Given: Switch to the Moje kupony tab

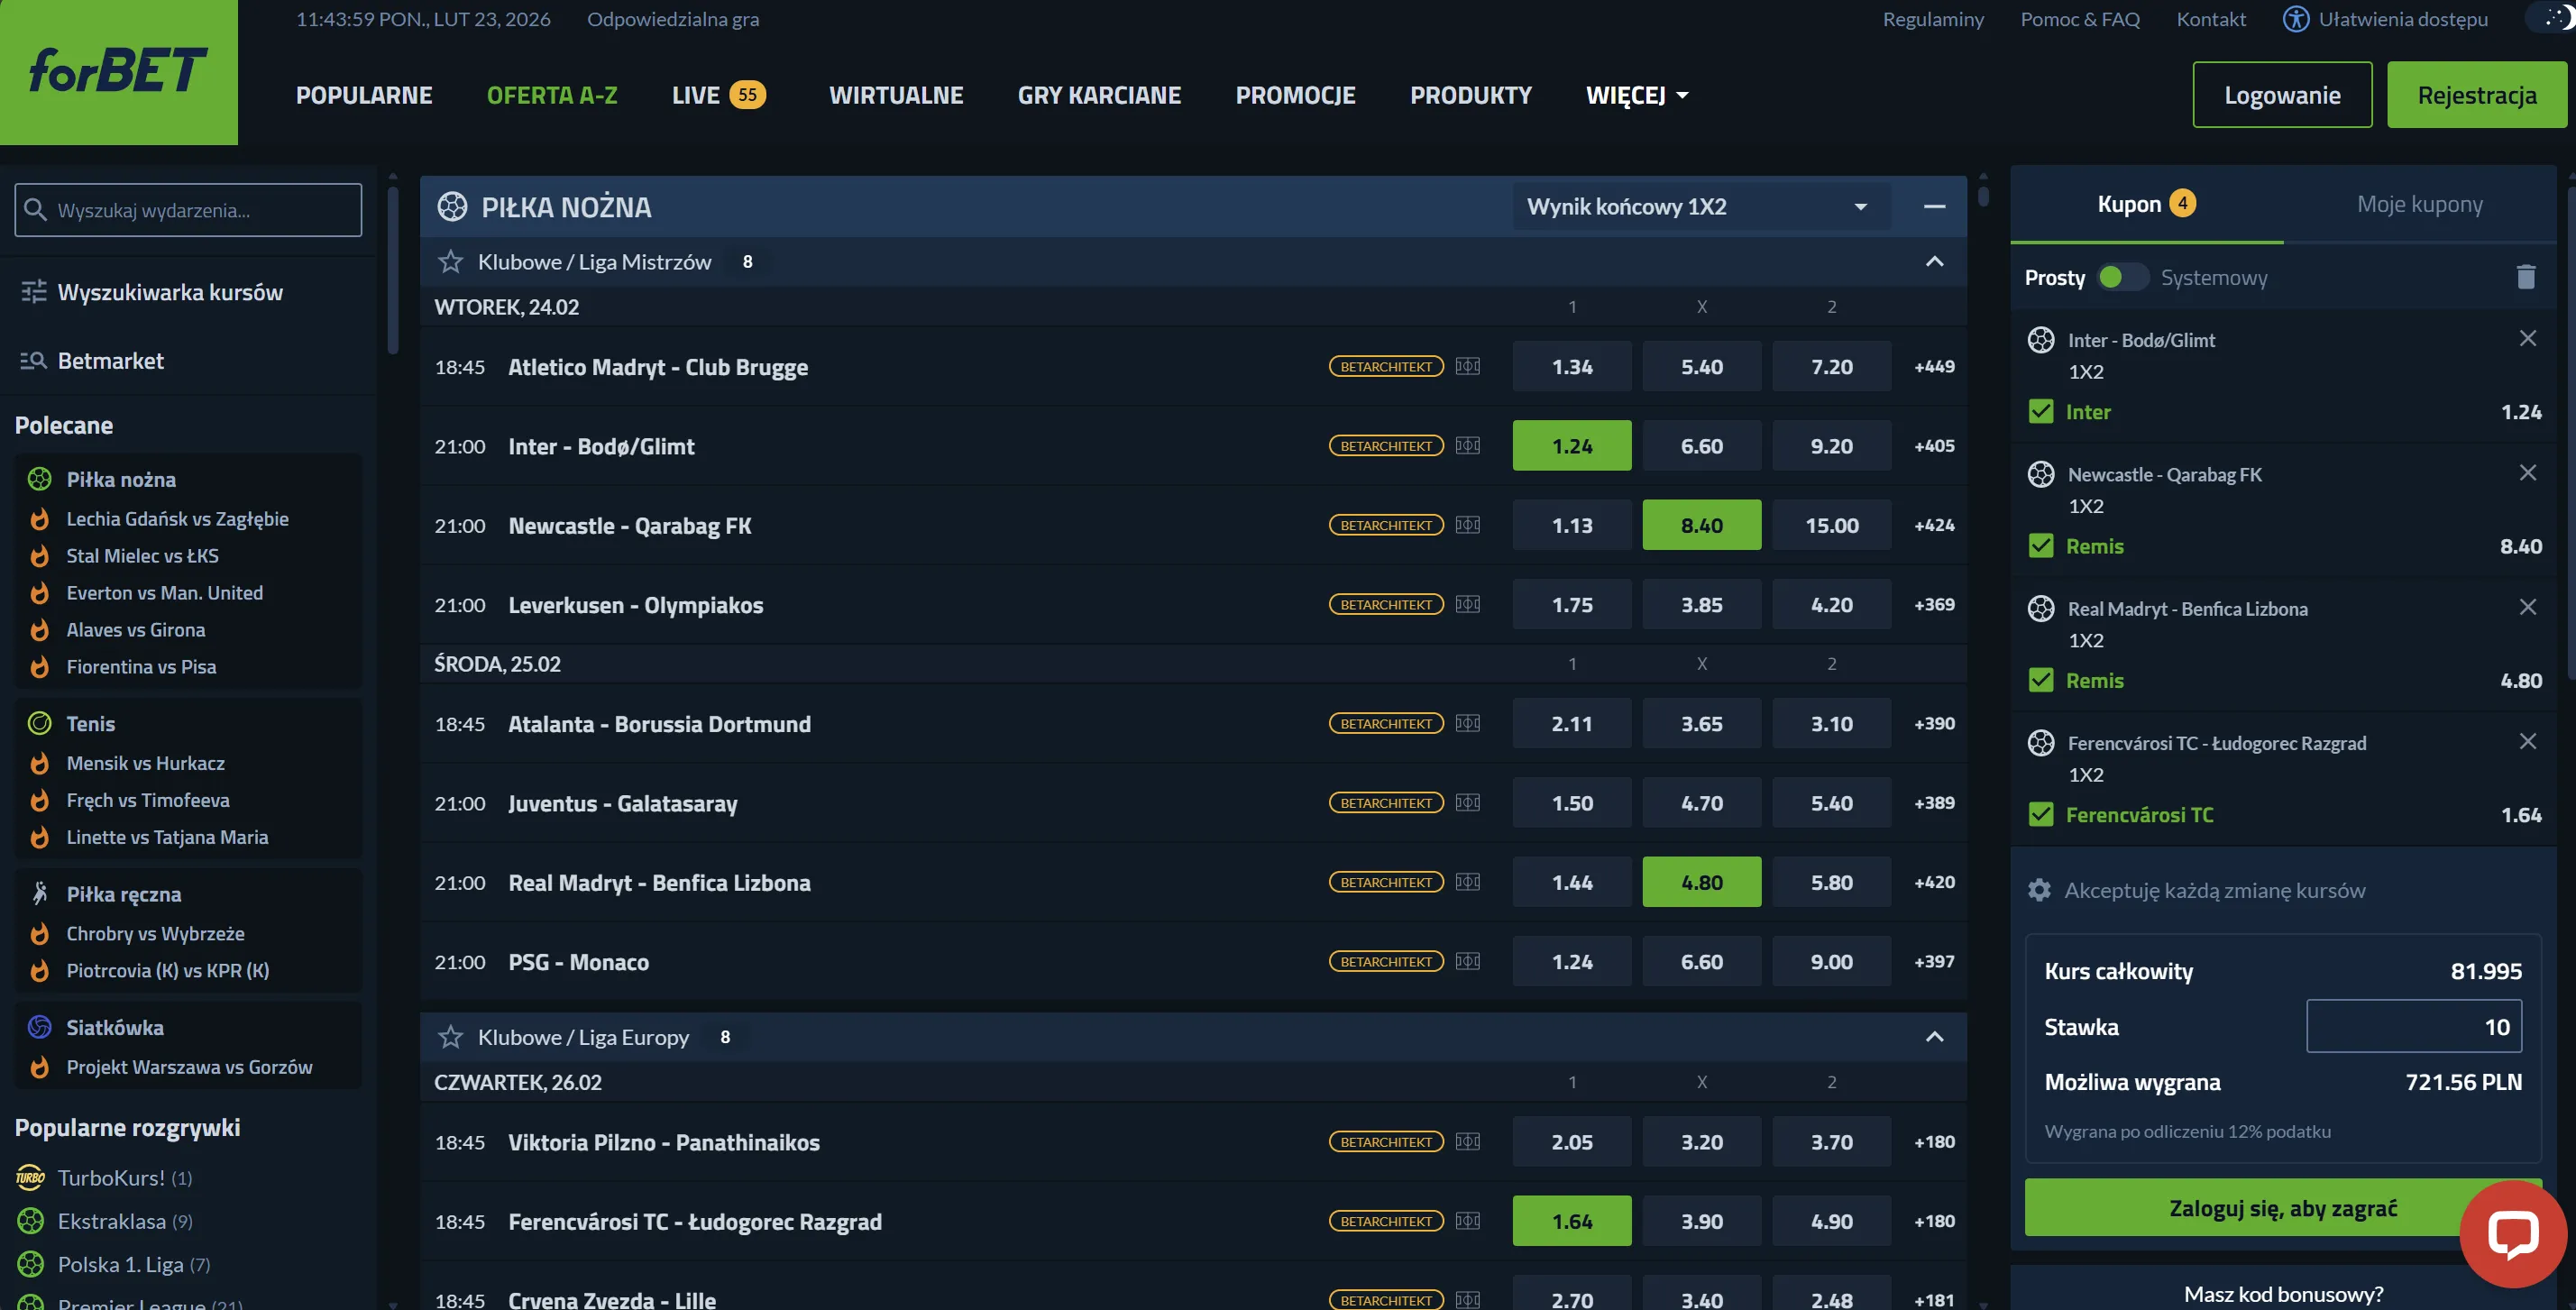Looking at the screenshot, I should coord(2419,204).
